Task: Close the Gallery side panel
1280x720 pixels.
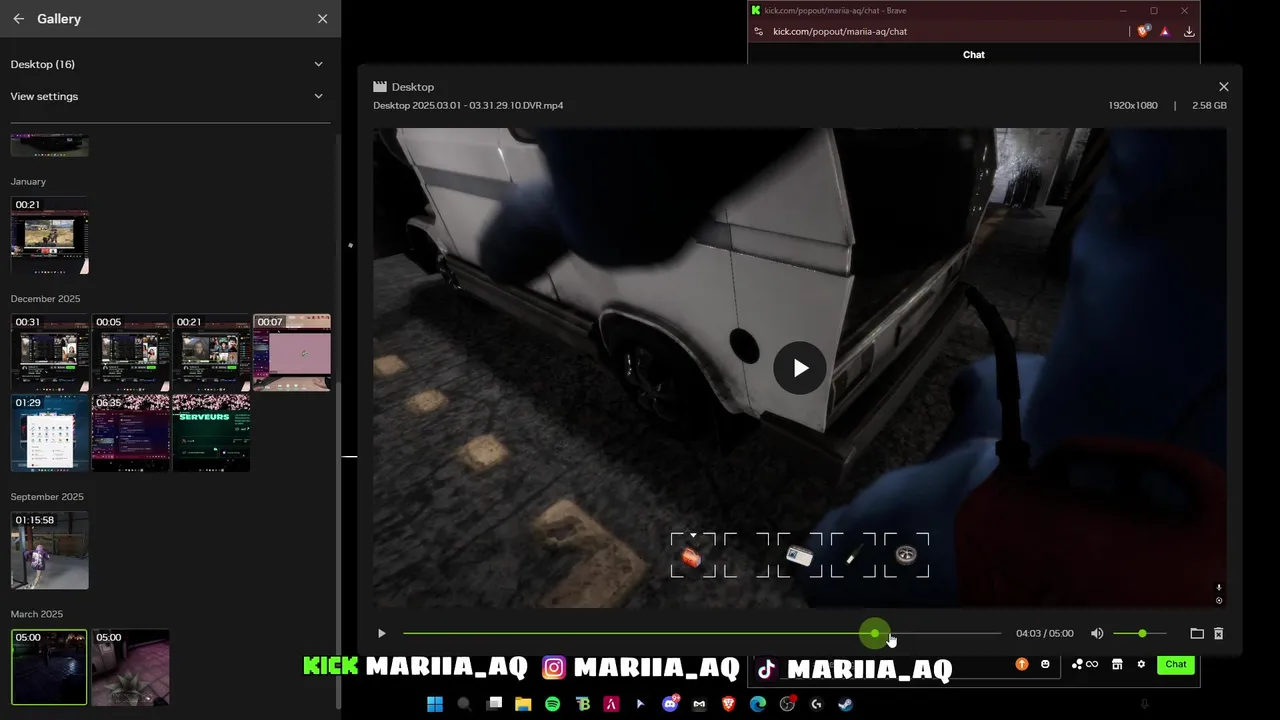Action: coord(322,19)
